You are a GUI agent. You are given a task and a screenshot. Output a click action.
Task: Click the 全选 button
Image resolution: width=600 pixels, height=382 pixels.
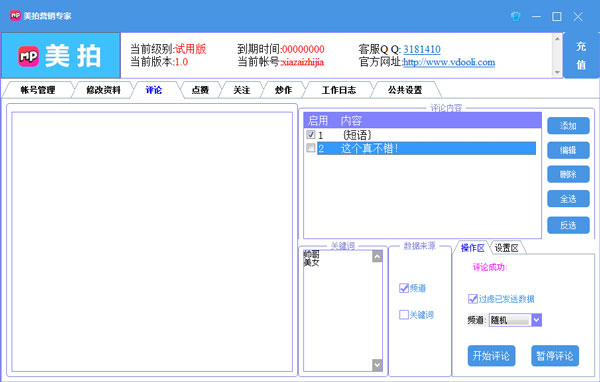(568, 199)
